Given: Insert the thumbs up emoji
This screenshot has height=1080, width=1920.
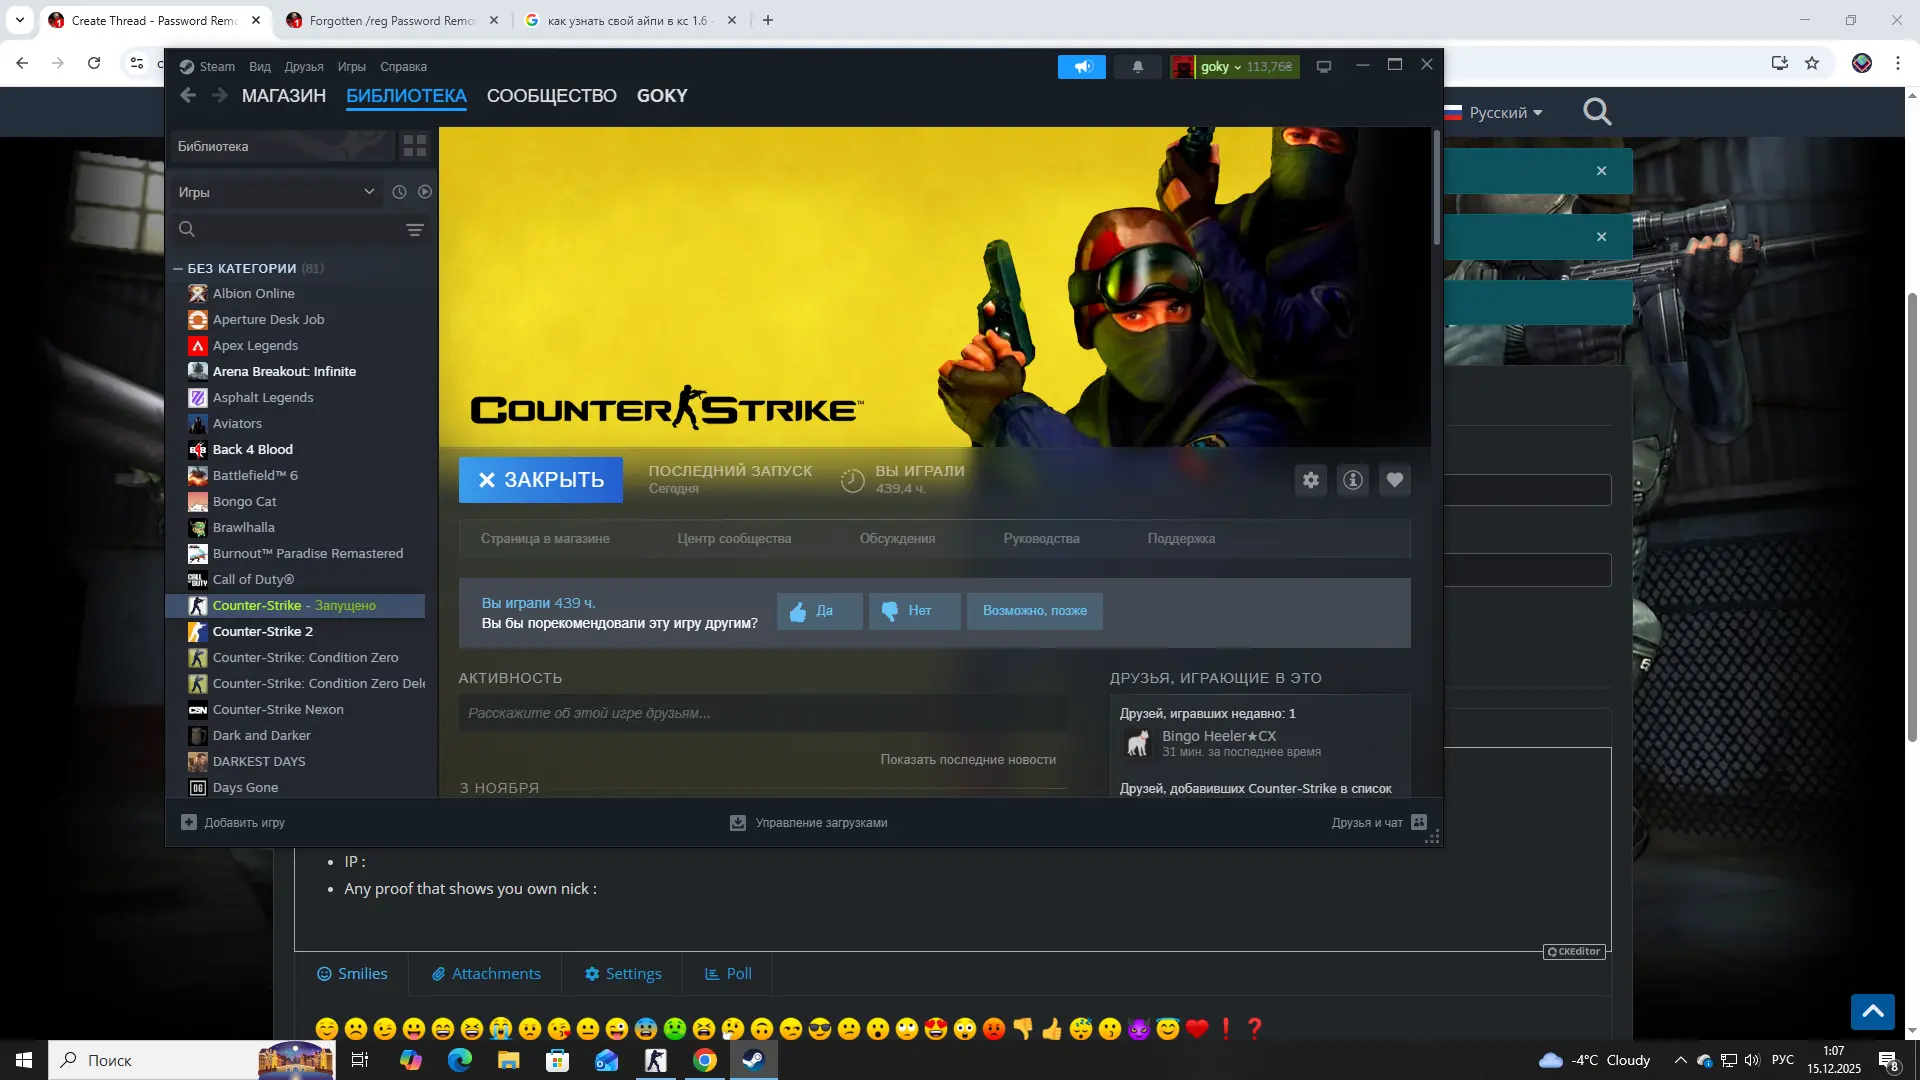Looking at the screenshot, I should click(x=1052, y=1028).
